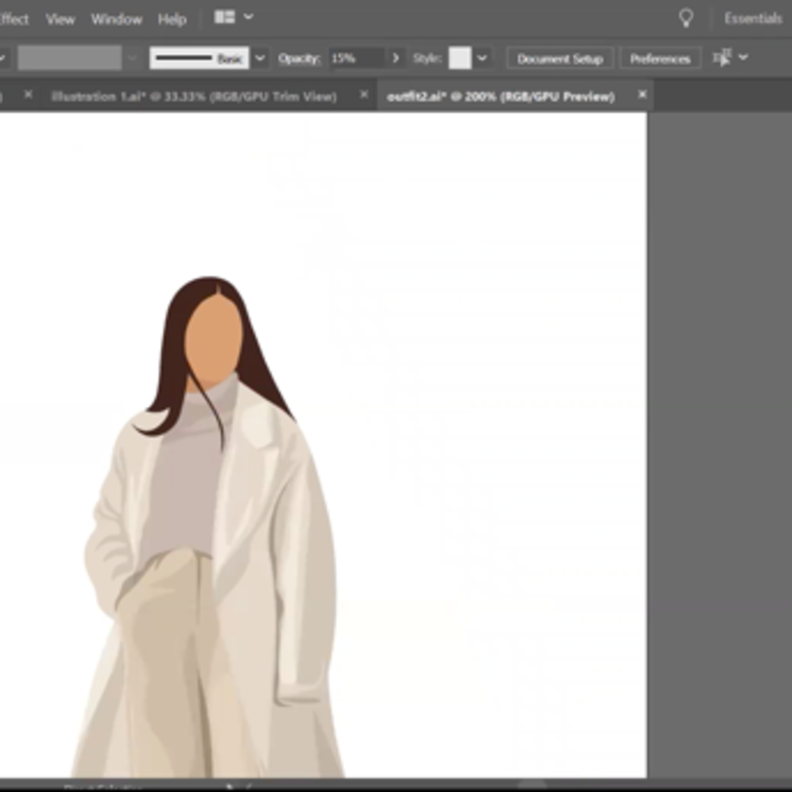The image size is (792, 792).
Task: Open the Basic brush definition dropdown
Action: [260, 58]
